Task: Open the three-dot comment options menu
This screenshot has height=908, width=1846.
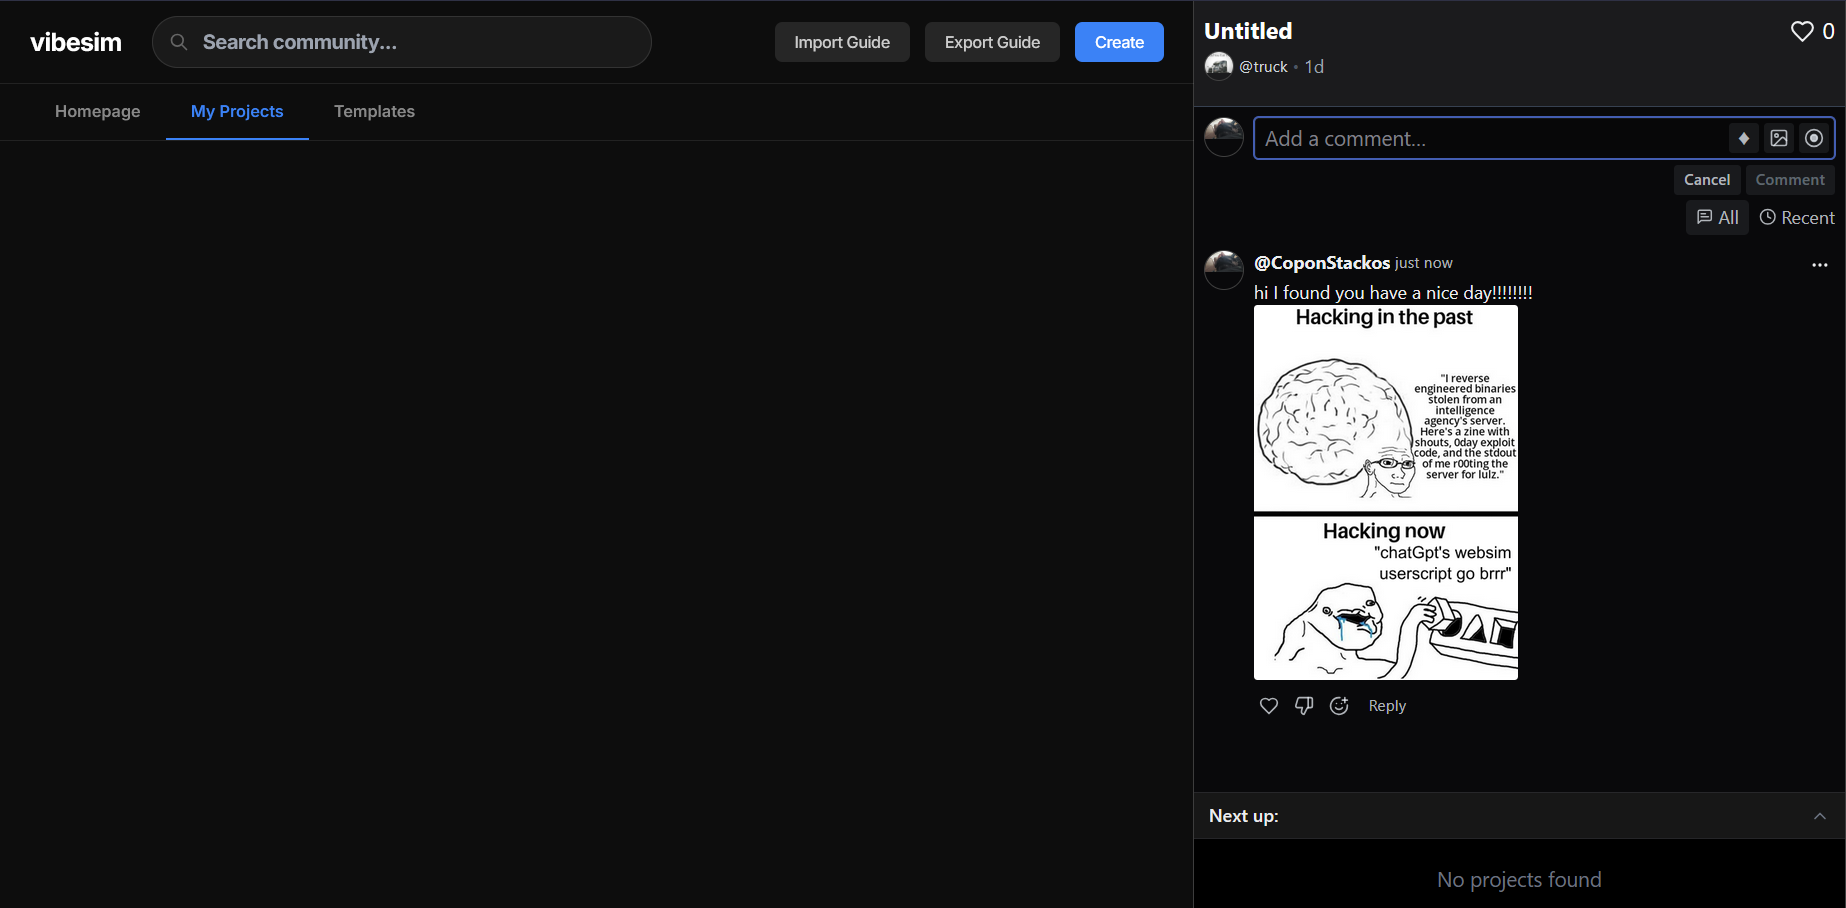Action: coord(1819,265)
